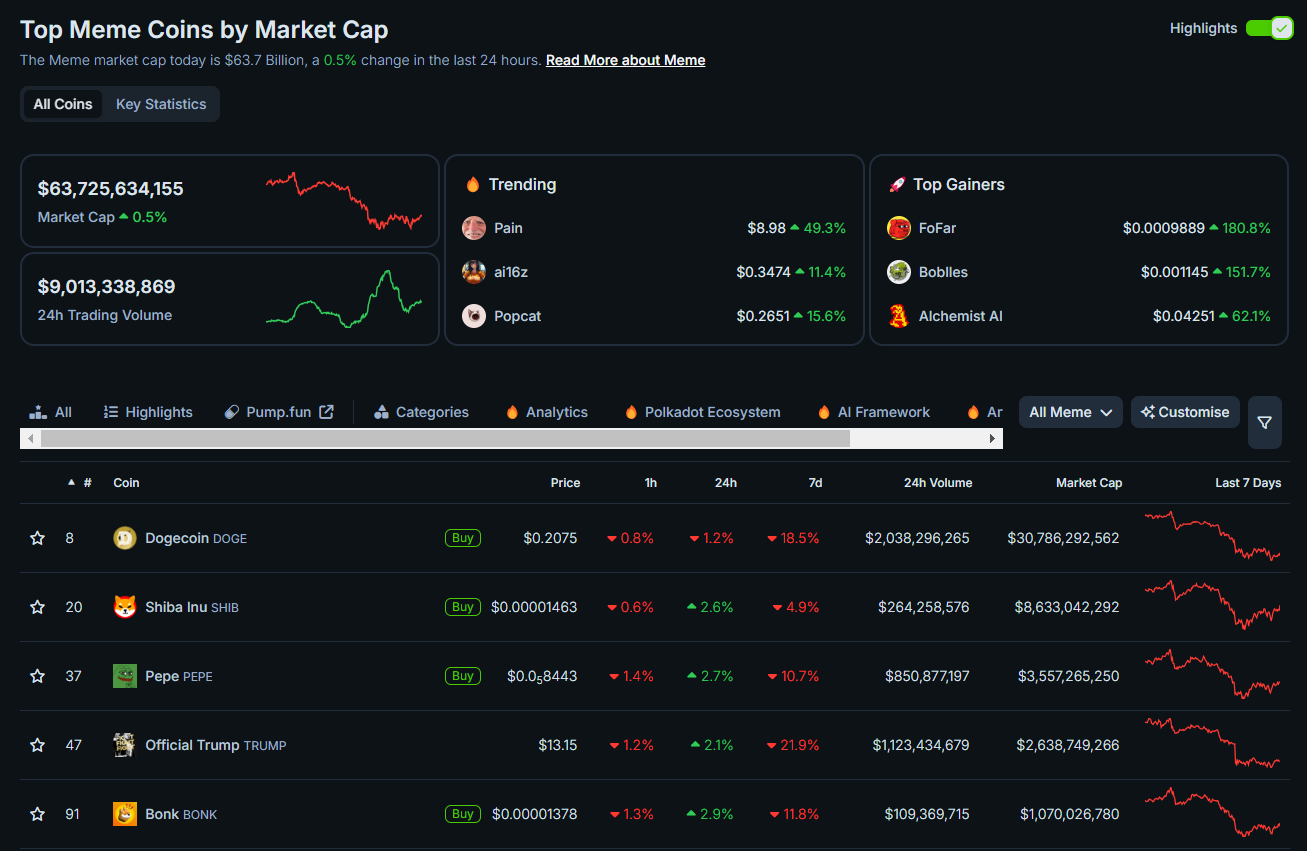
Task: Sort by 24h Volume column
Action: pyautogui.click(x=938, y=483)
